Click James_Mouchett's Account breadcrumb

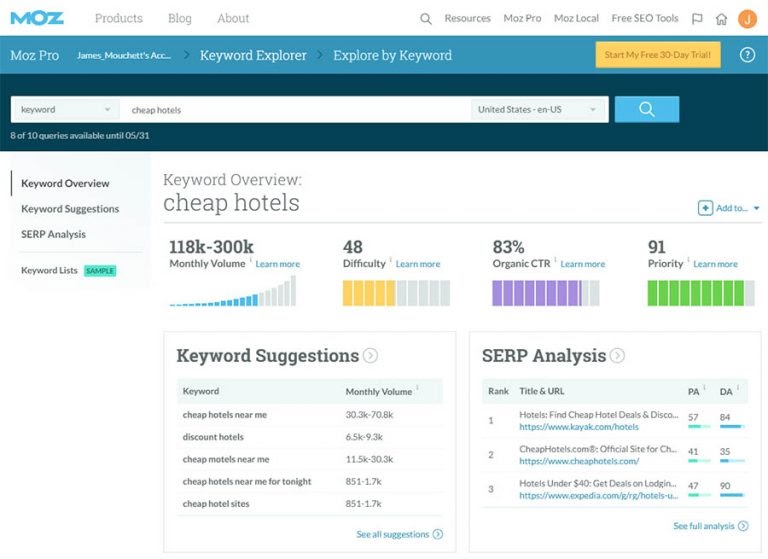click(124, 55)
